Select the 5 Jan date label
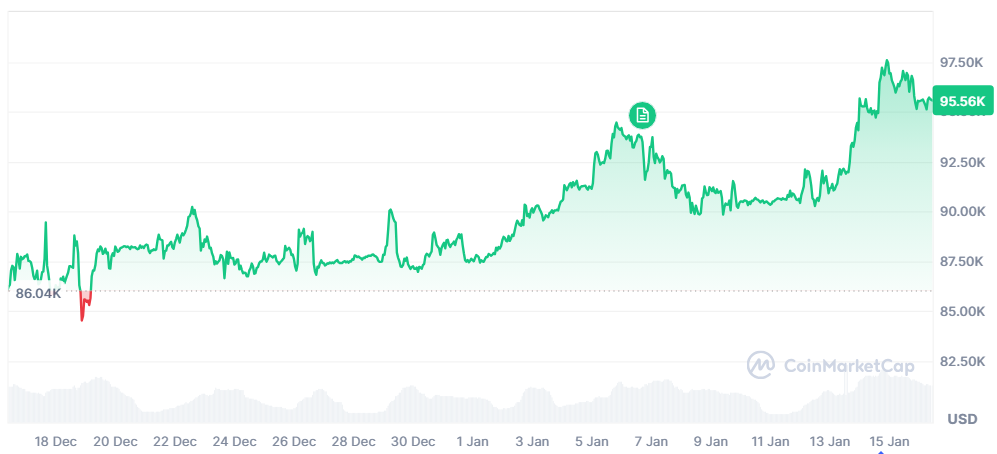The height and width of the screenshot is (454, 997). [592, 441]
